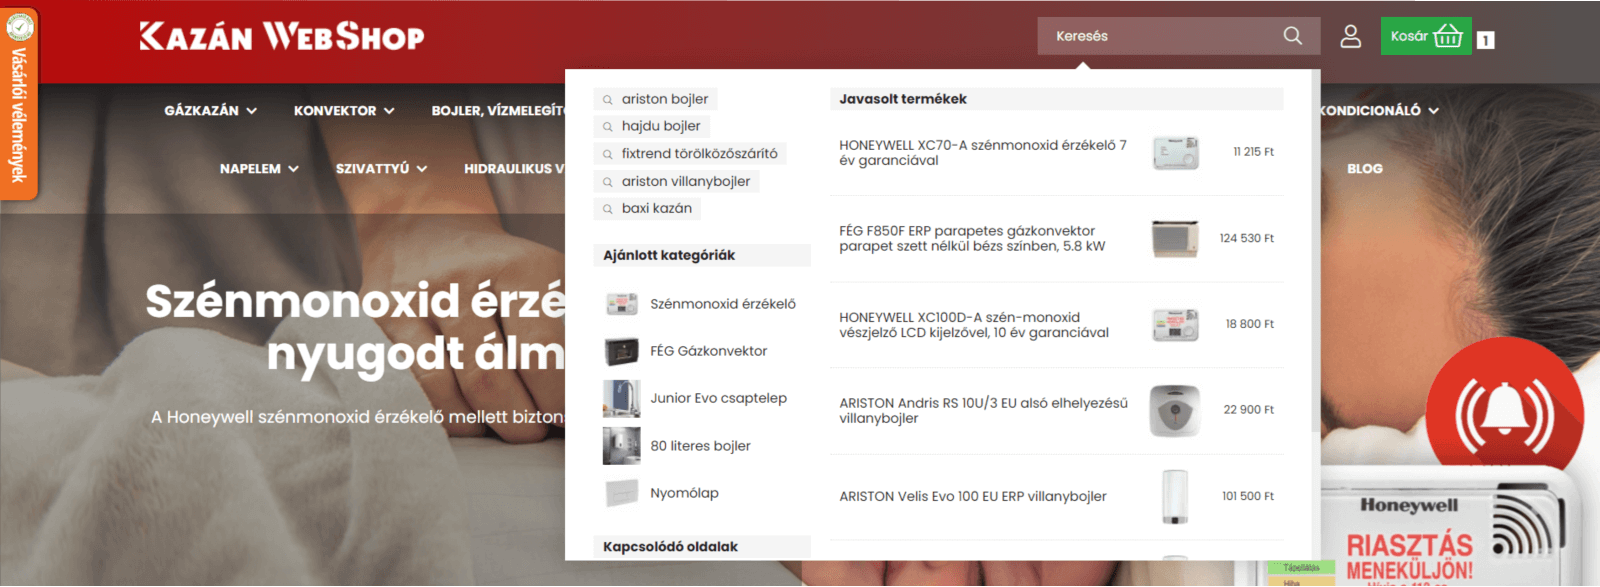Click the Szénmonoxid érzékelő category thumbnail

tap(621, 304)
